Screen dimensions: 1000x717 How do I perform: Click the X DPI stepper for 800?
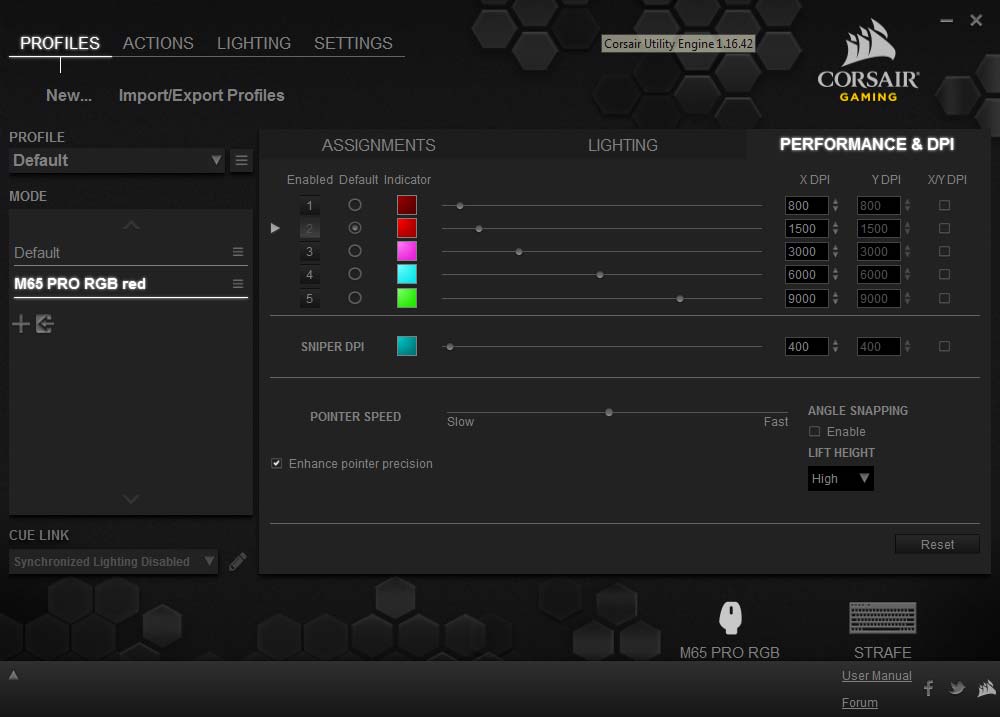pos(835,205)
